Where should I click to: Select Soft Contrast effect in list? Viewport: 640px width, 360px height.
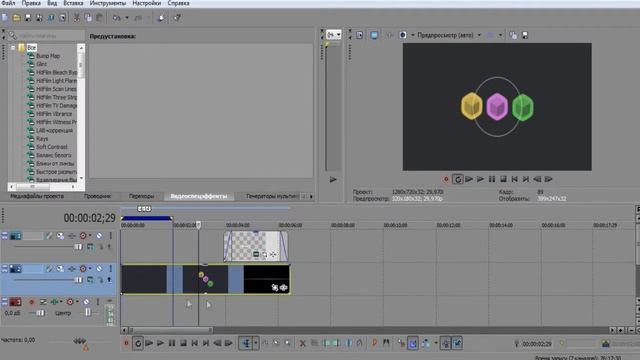51,147
